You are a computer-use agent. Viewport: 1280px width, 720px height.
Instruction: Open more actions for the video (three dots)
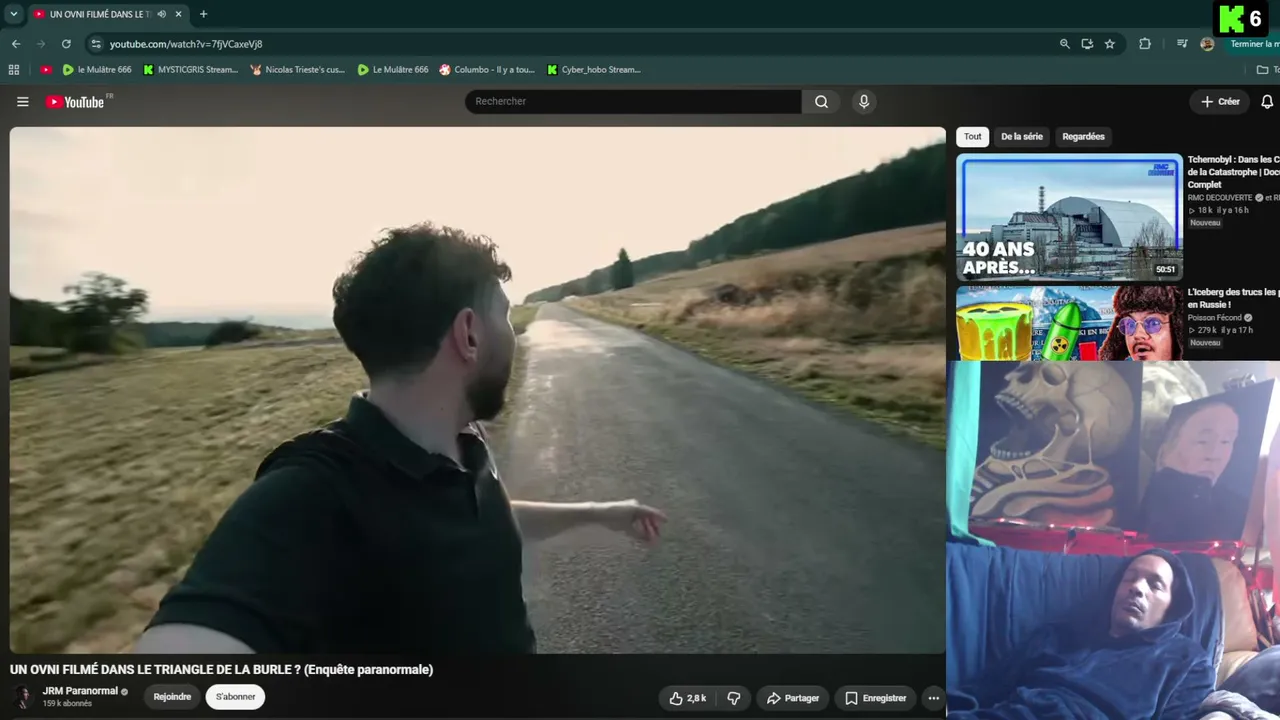pos(933,698)
